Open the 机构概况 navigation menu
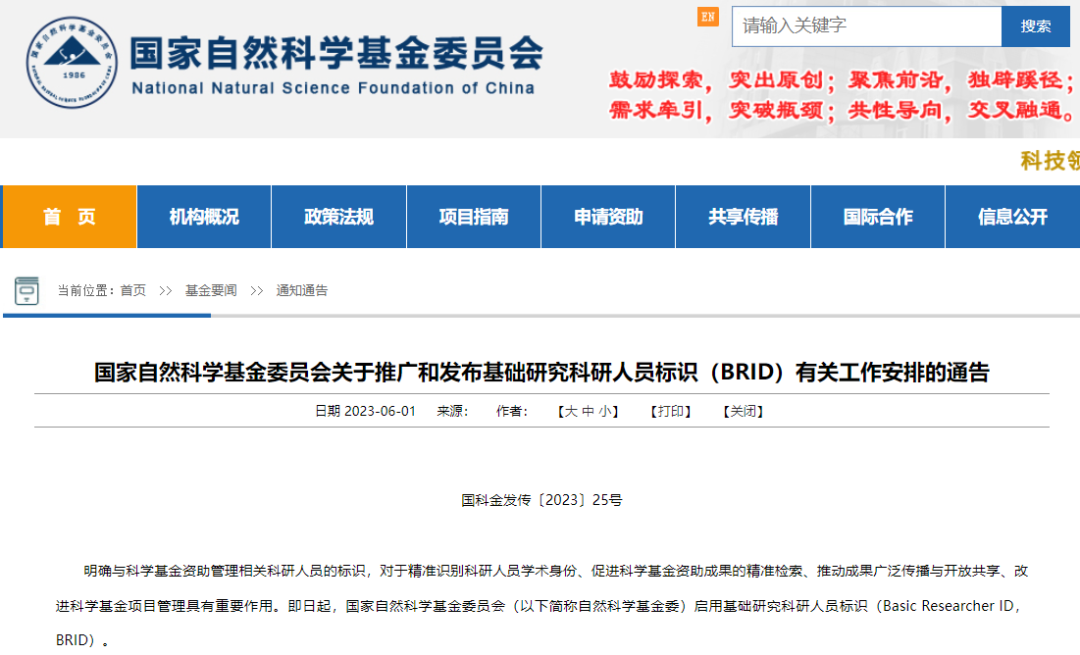1080x655 pixels. (x=204, y=217)
